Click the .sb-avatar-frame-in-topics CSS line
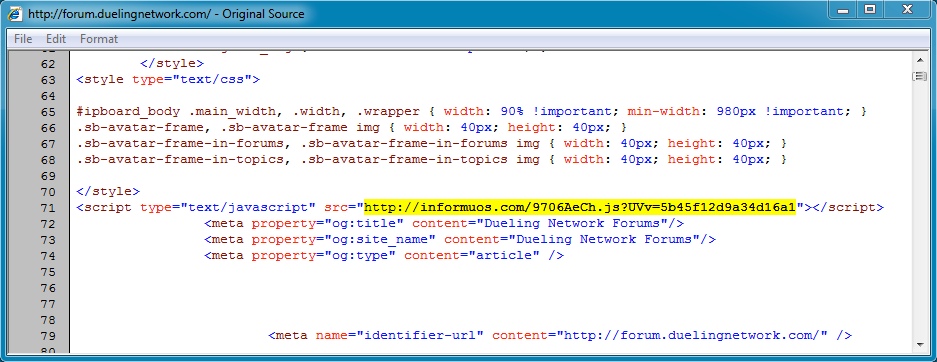The height and width of the screenshot is (362, 937). 431,159
